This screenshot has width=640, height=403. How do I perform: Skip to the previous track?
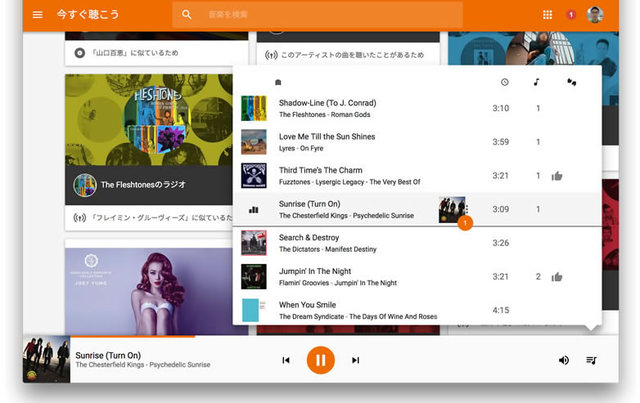tap(286, 360)
